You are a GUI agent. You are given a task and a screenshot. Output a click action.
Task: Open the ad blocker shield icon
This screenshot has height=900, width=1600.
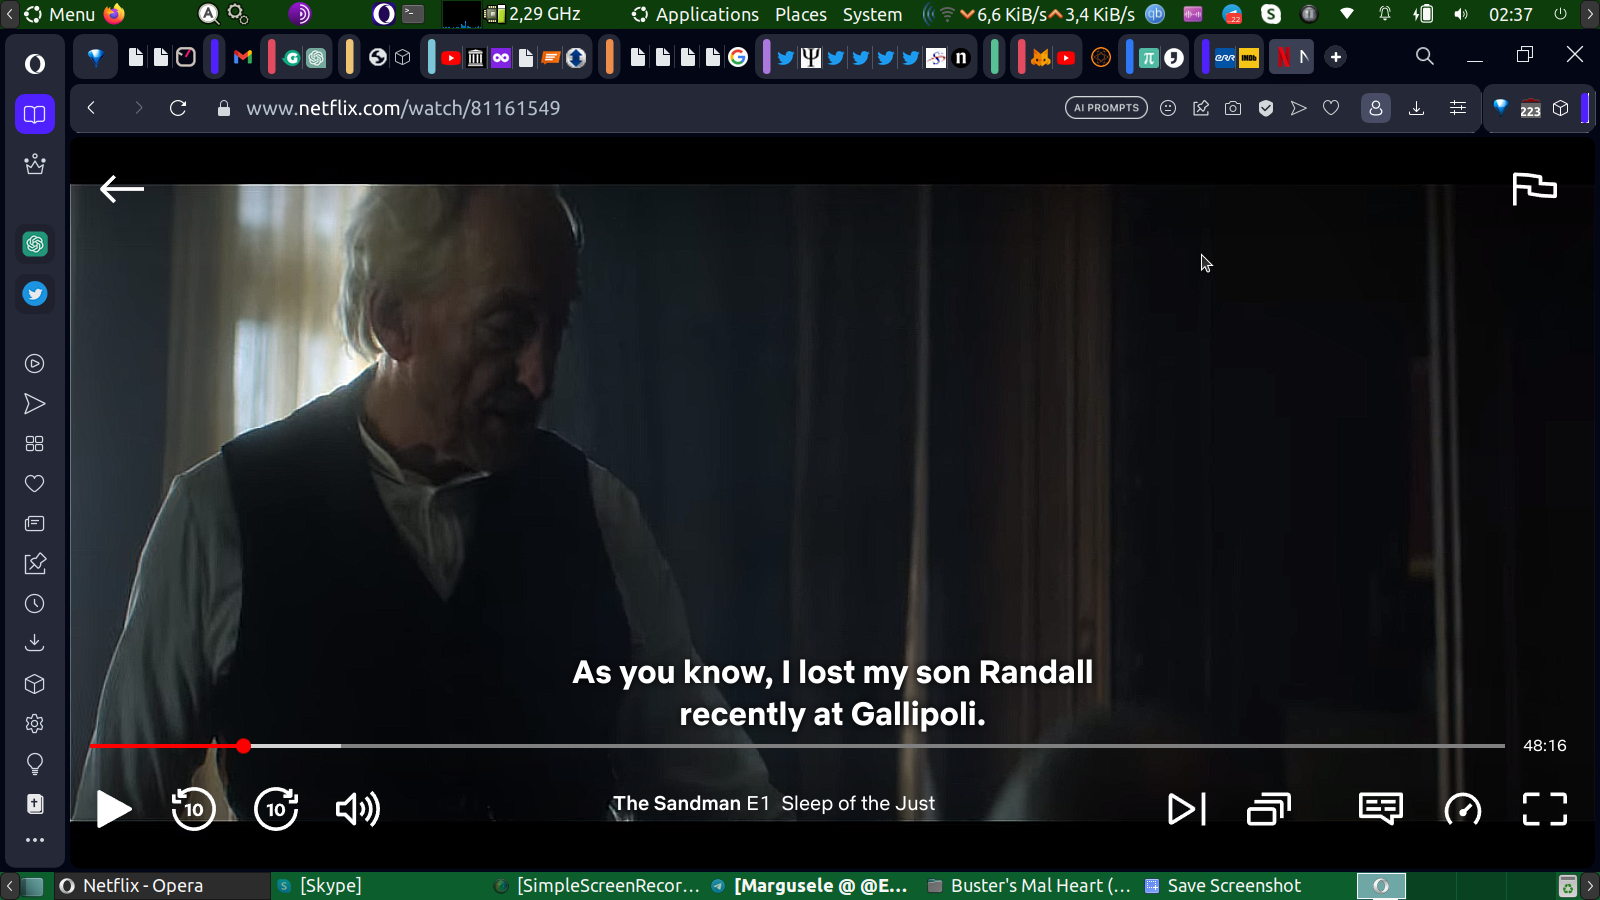[x=1266, y=108]
